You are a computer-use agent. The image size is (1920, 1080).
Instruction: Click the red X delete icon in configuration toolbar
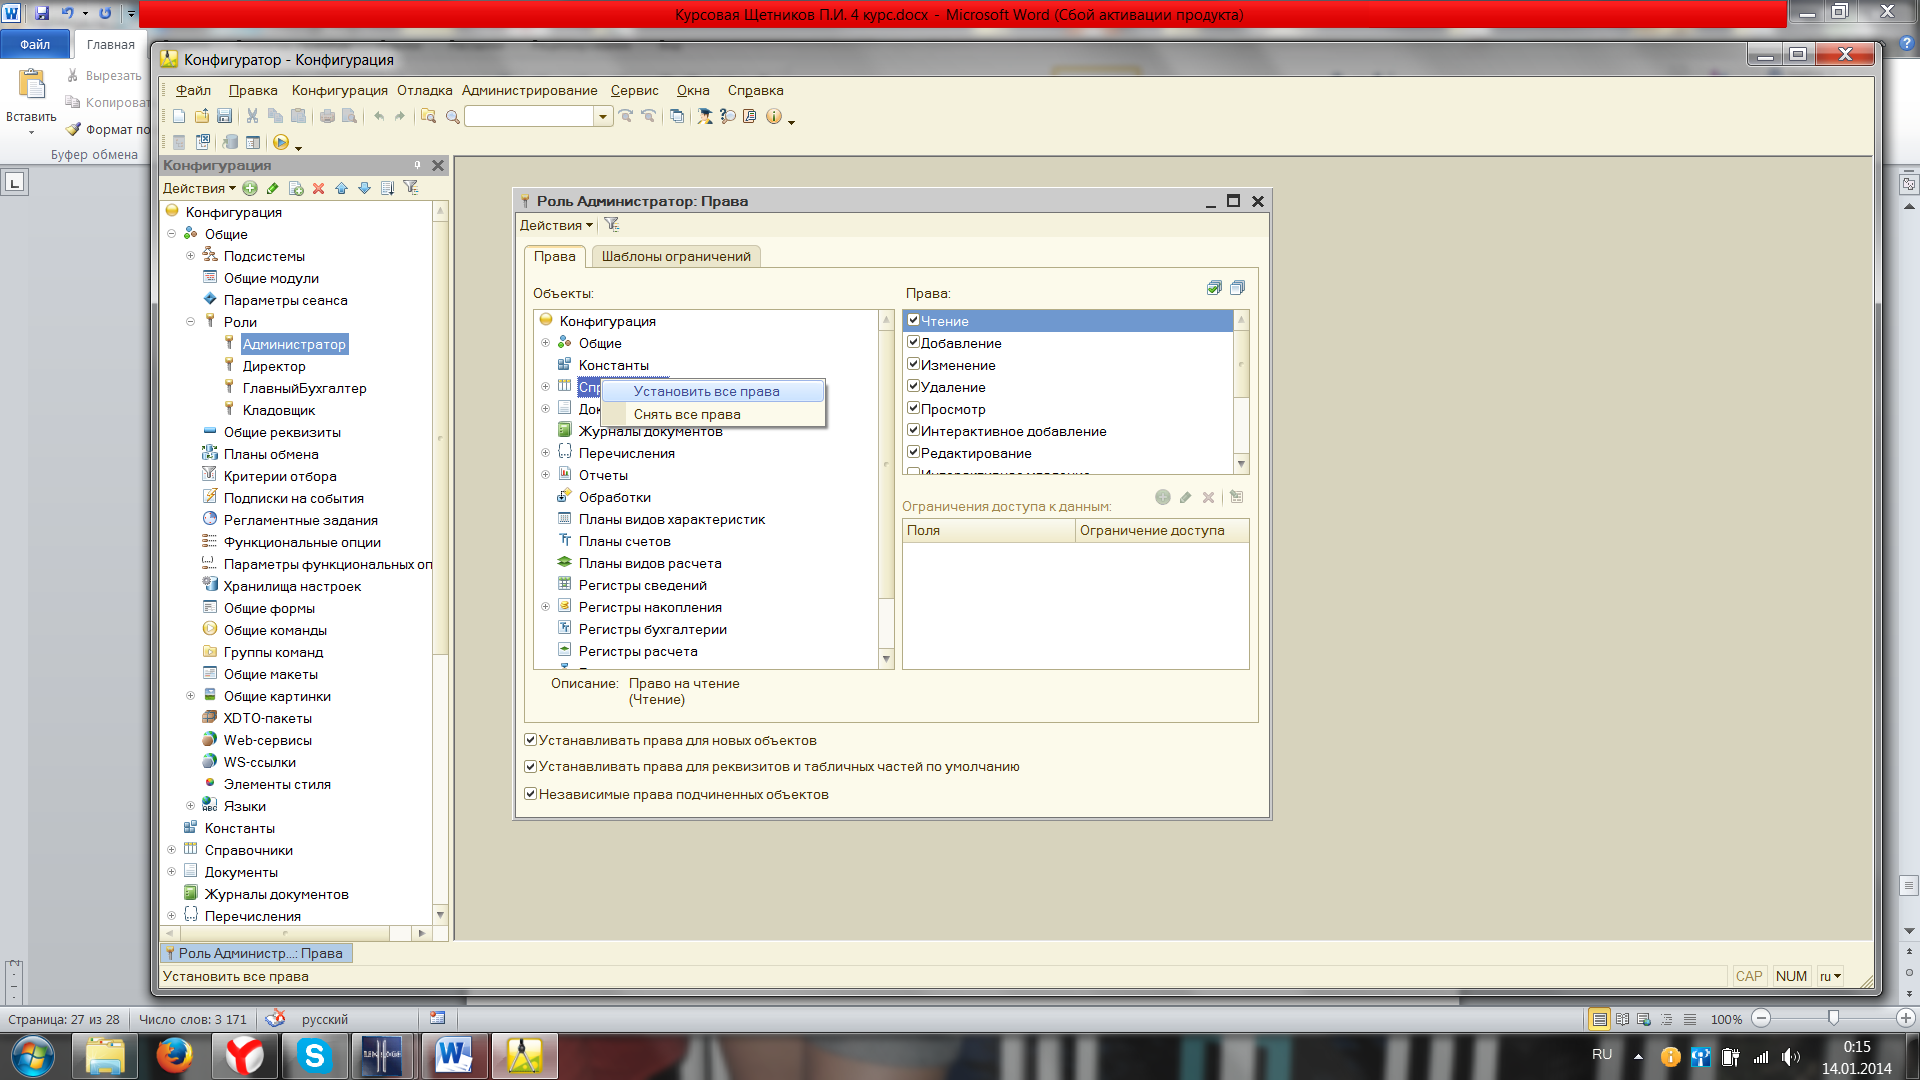click(319, 188)
